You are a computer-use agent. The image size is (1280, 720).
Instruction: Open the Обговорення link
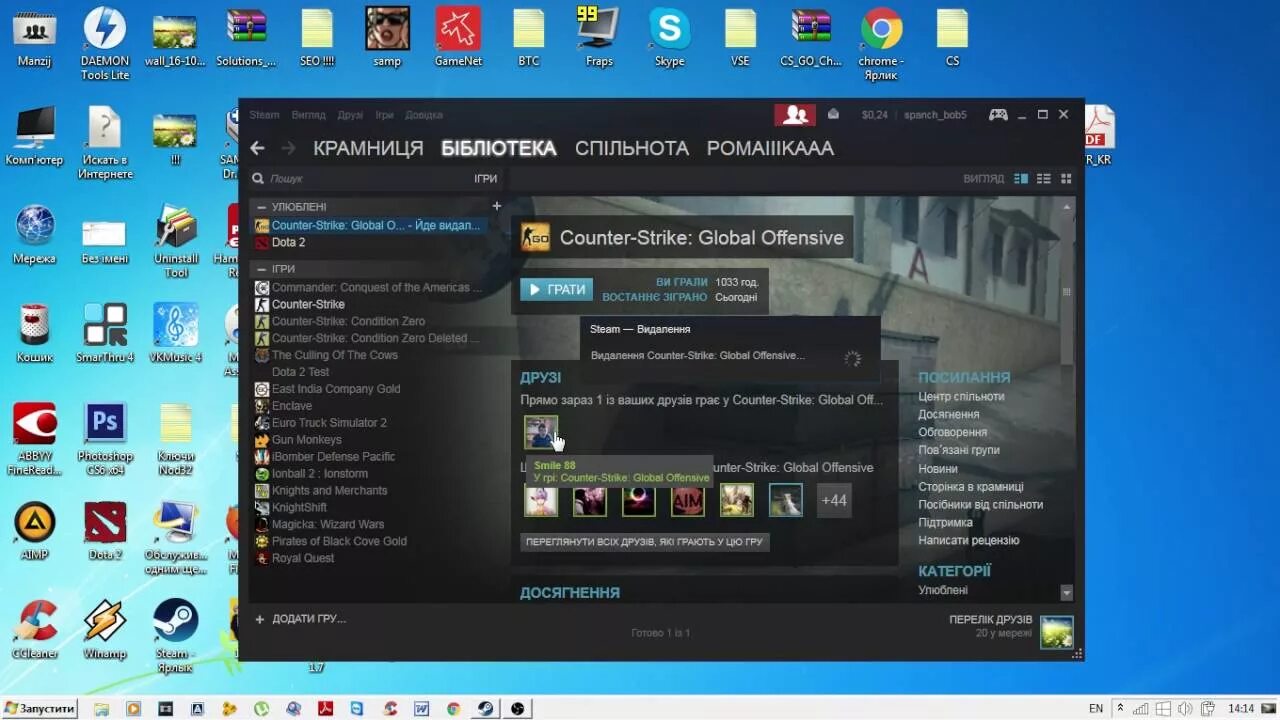(953, 432)
